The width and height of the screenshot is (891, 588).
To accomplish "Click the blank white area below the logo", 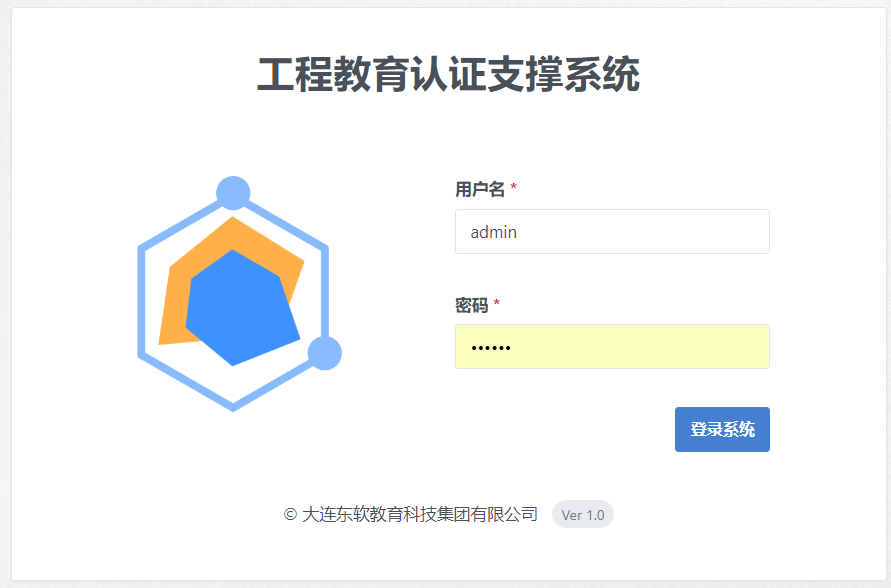I will pyautogui.click(x=233, y=460).
